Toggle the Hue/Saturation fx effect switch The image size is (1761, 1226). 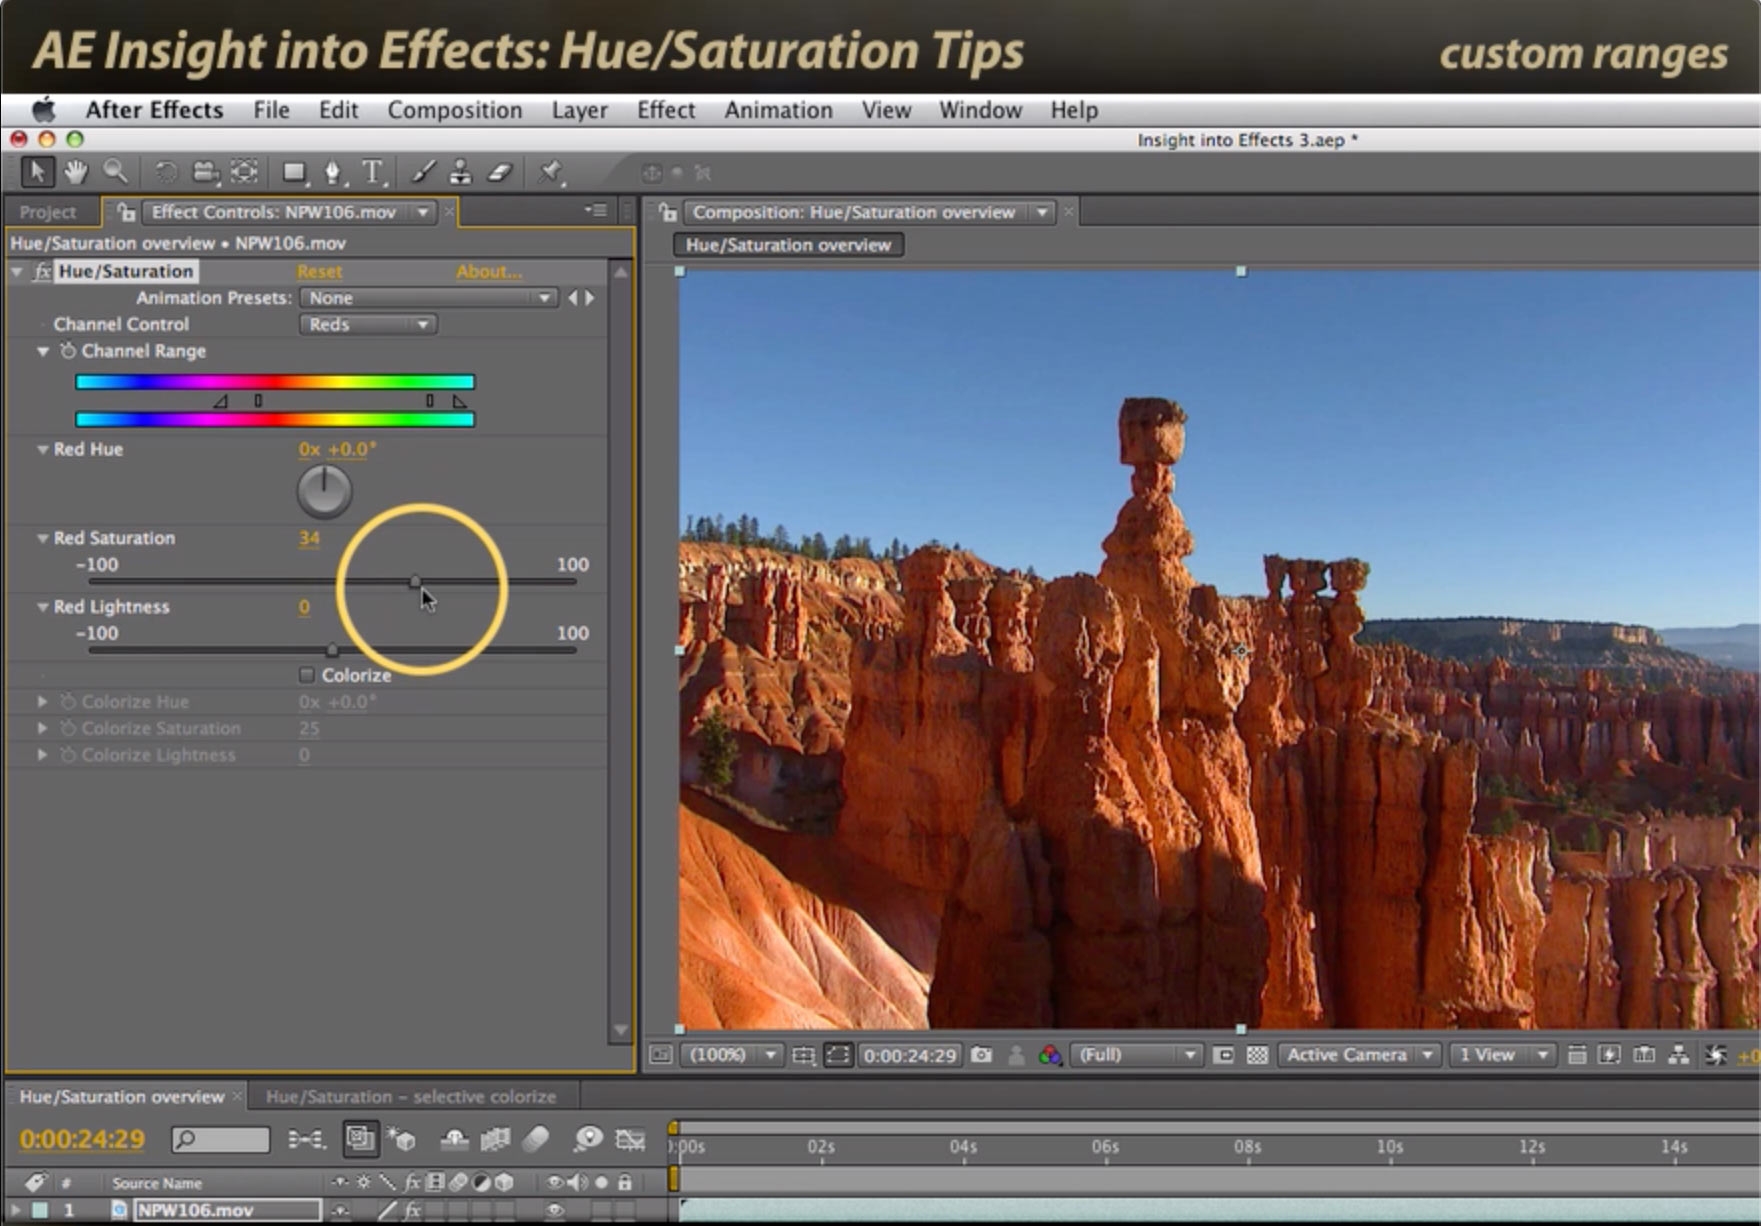[x=41, y=271]
